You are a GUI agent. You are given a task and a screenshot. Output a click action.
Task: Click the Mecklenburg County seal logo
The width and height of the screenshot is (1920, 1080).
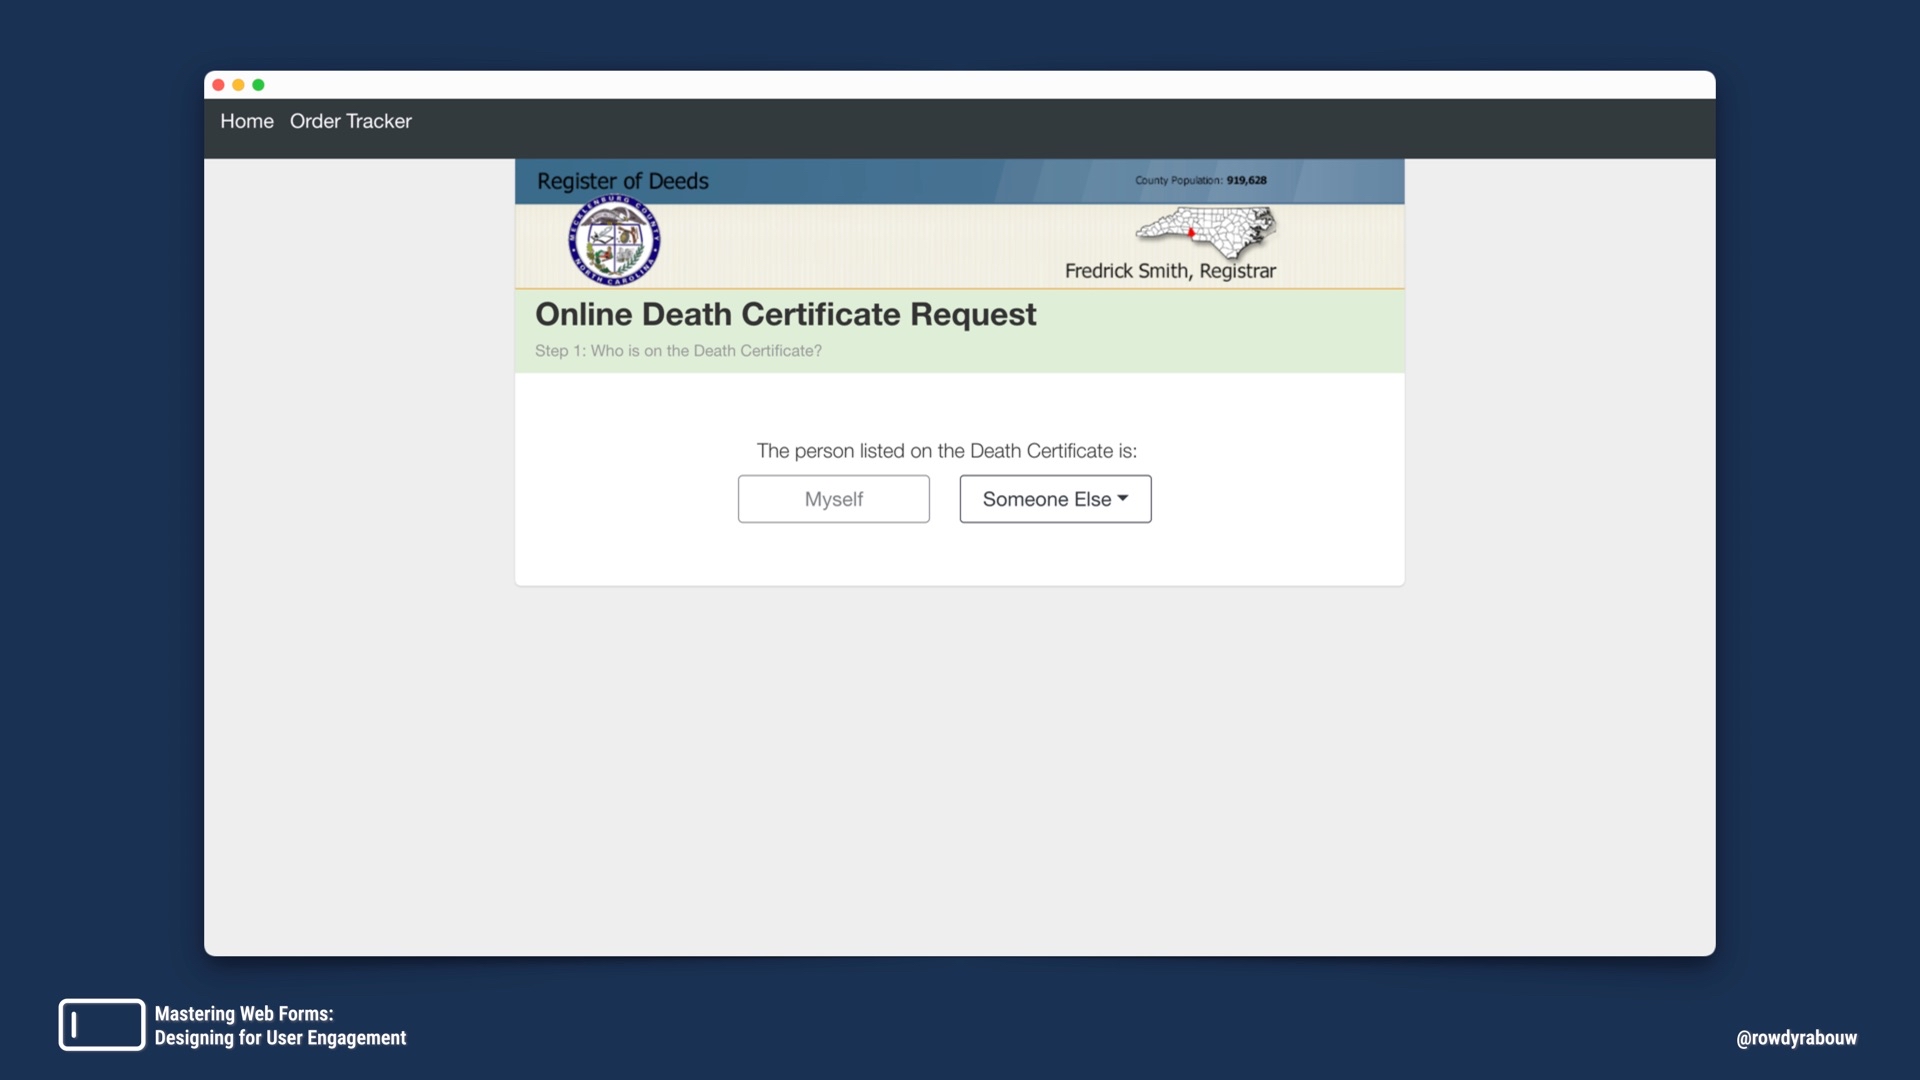(614, 241)
